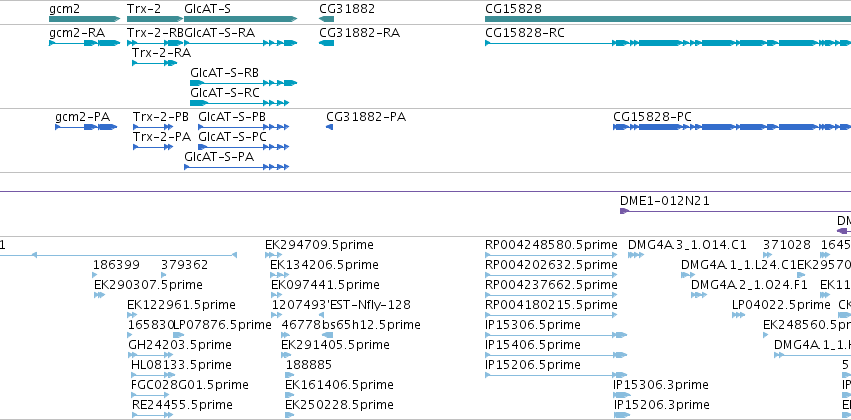This screenshot has height=420, width=851.
Task: Click the GlcAT-S-PA protein label
Action: coord(219,157)
